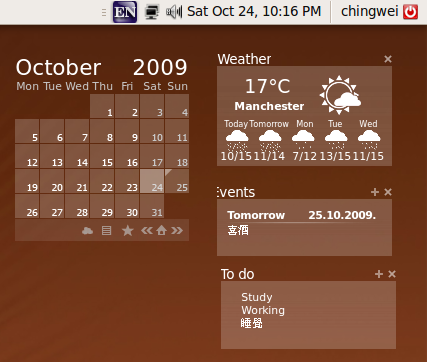Add a new event with plus icon
The image size is (427, 362).
coord(375,192)
